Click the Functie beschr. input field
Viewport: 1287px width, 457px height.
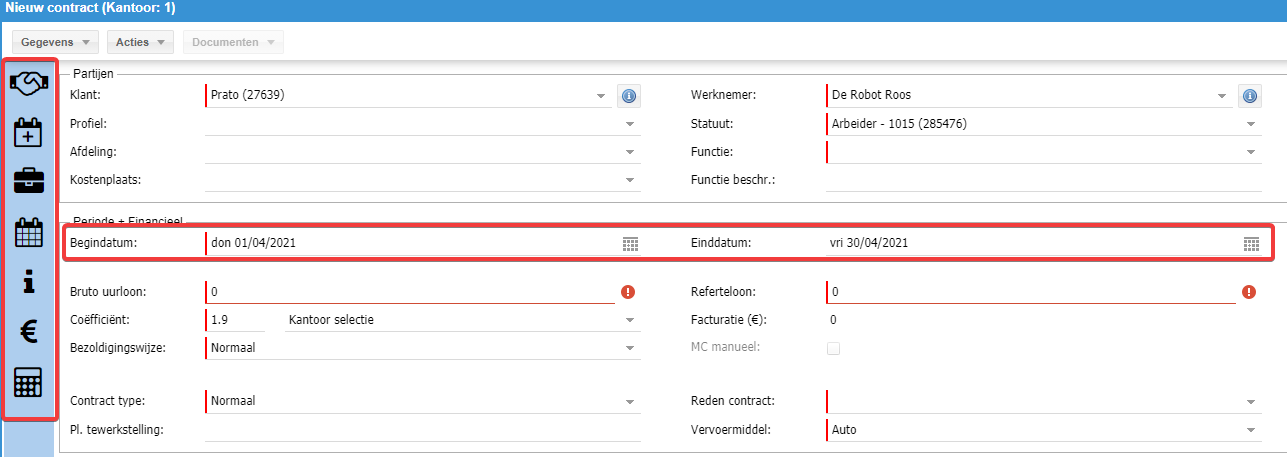tap(1044, 180)
